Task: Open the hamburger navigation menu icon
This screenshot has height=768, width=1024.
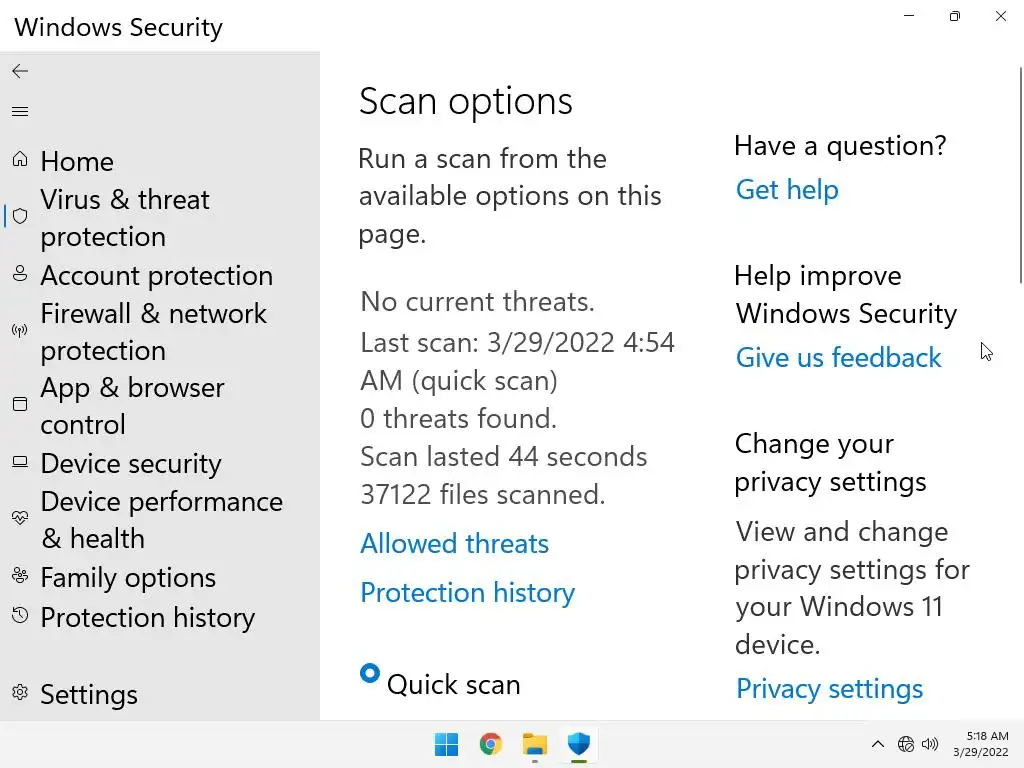Action: [20, 111]
